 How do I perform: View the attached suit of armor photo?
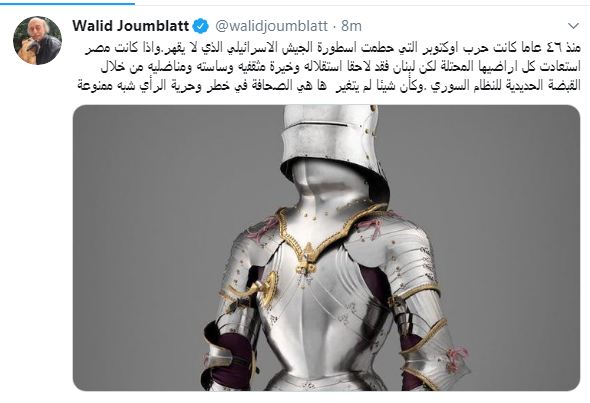(326, 248)
